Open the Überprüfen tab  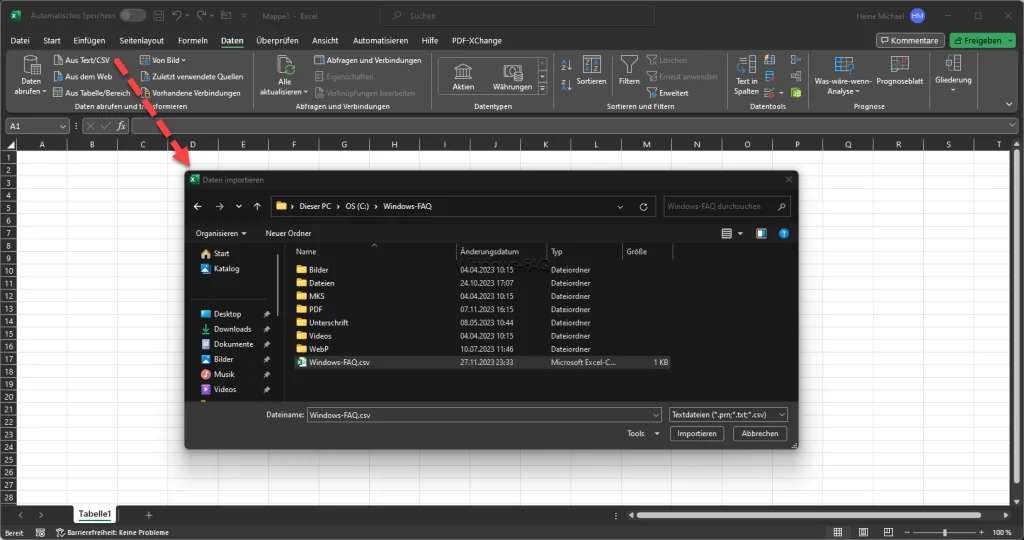coord(277,40)
